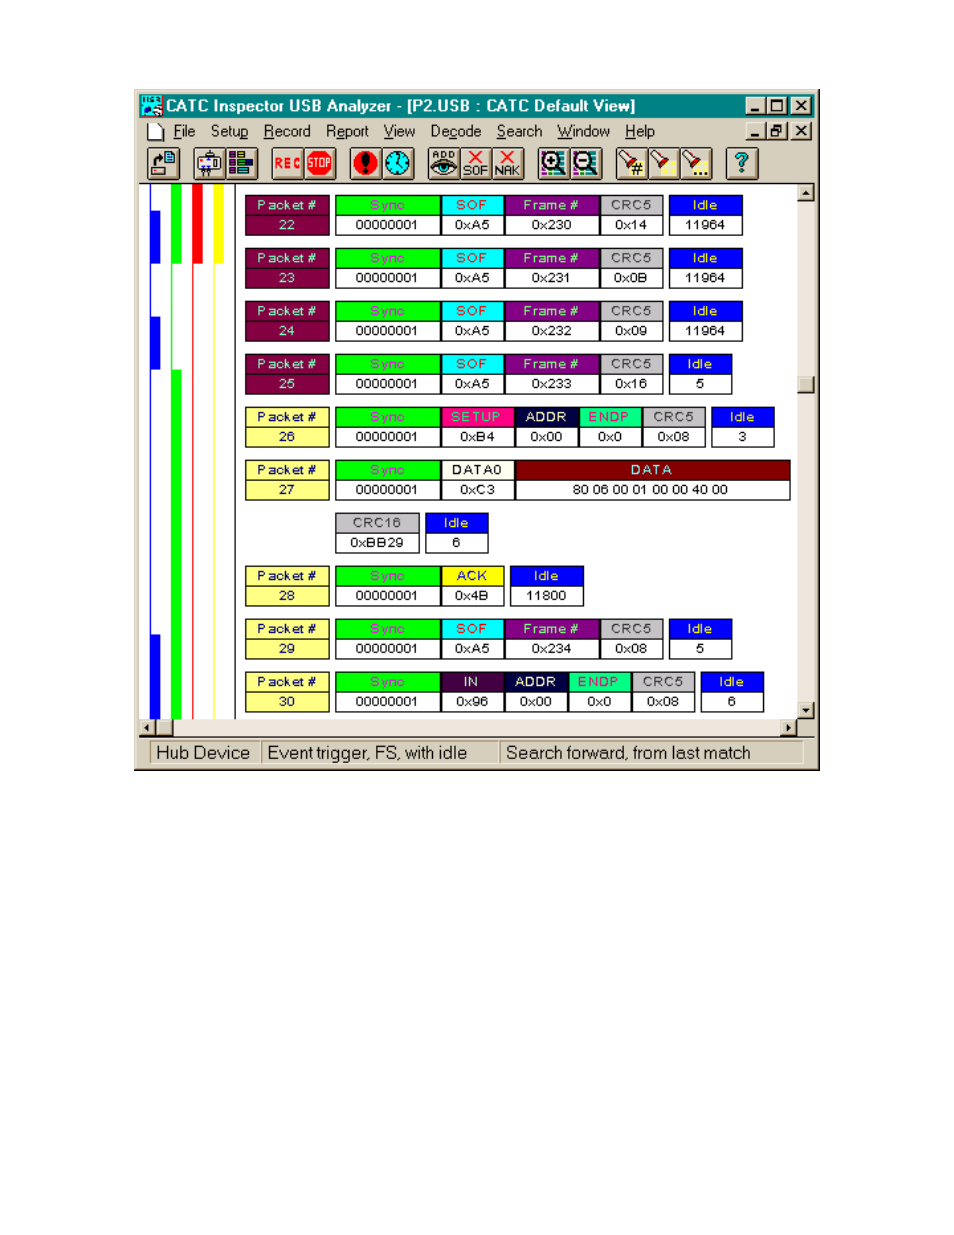
Task: Click the open file toolbar icon
Action: click(163, 163)
